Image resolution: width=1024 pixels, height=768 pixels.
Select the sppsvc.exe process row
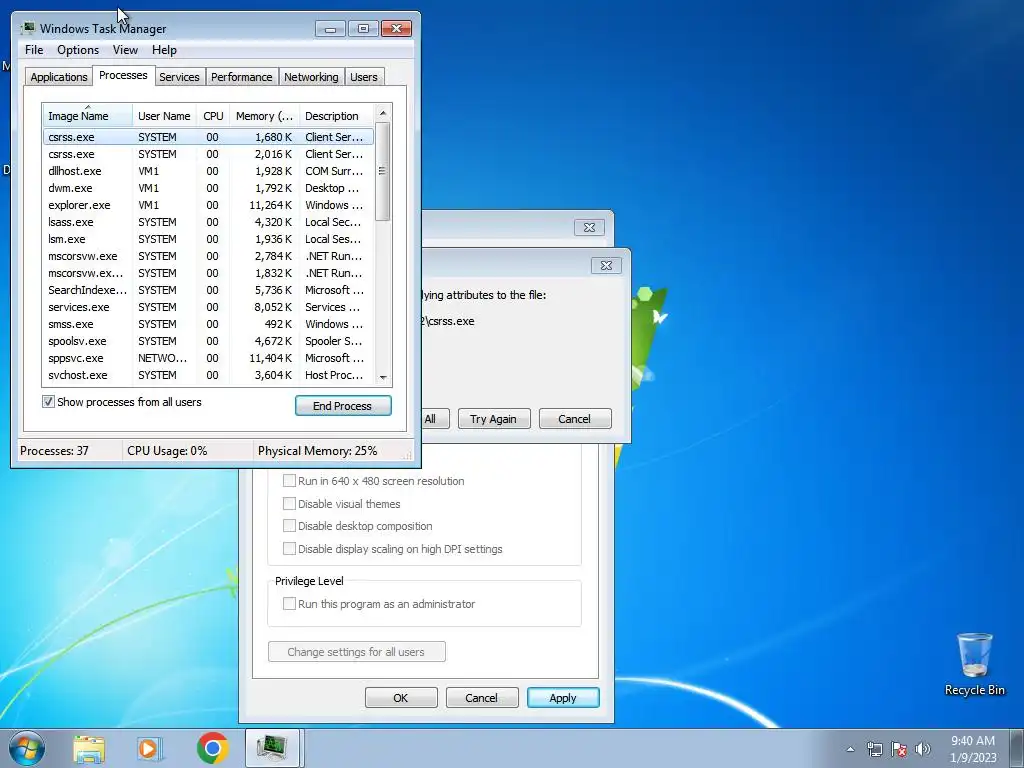point(208,358)
